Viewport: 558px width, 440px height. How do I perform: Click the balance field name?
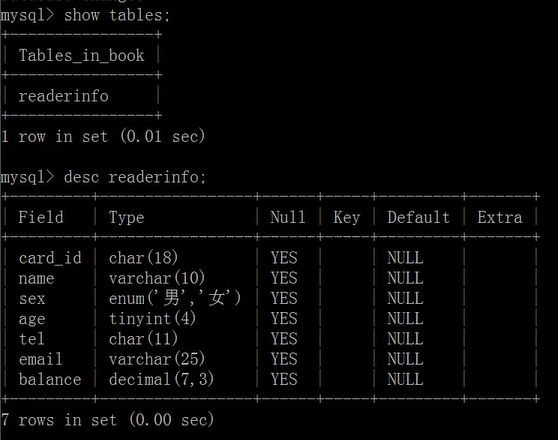pyautogui.click(x=50, y=379)
